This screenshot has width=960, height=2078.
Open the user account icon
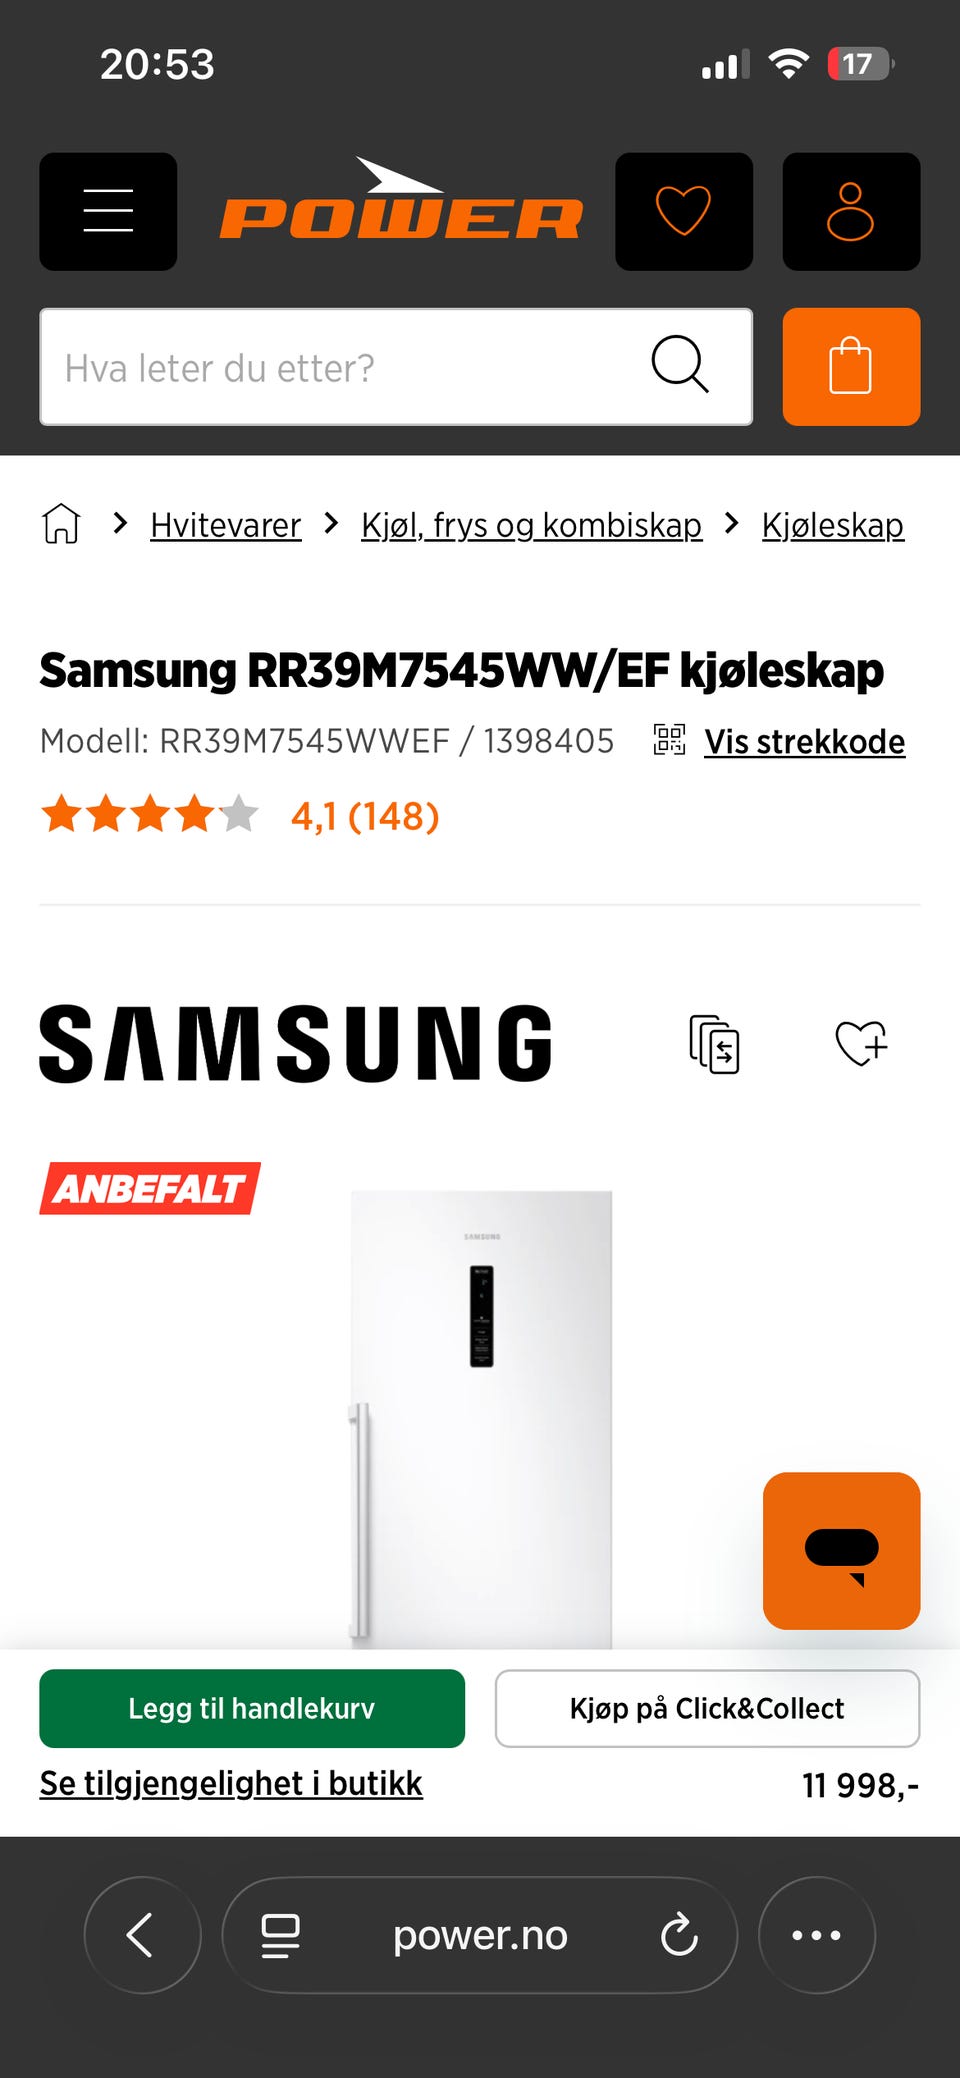(851, 211)
